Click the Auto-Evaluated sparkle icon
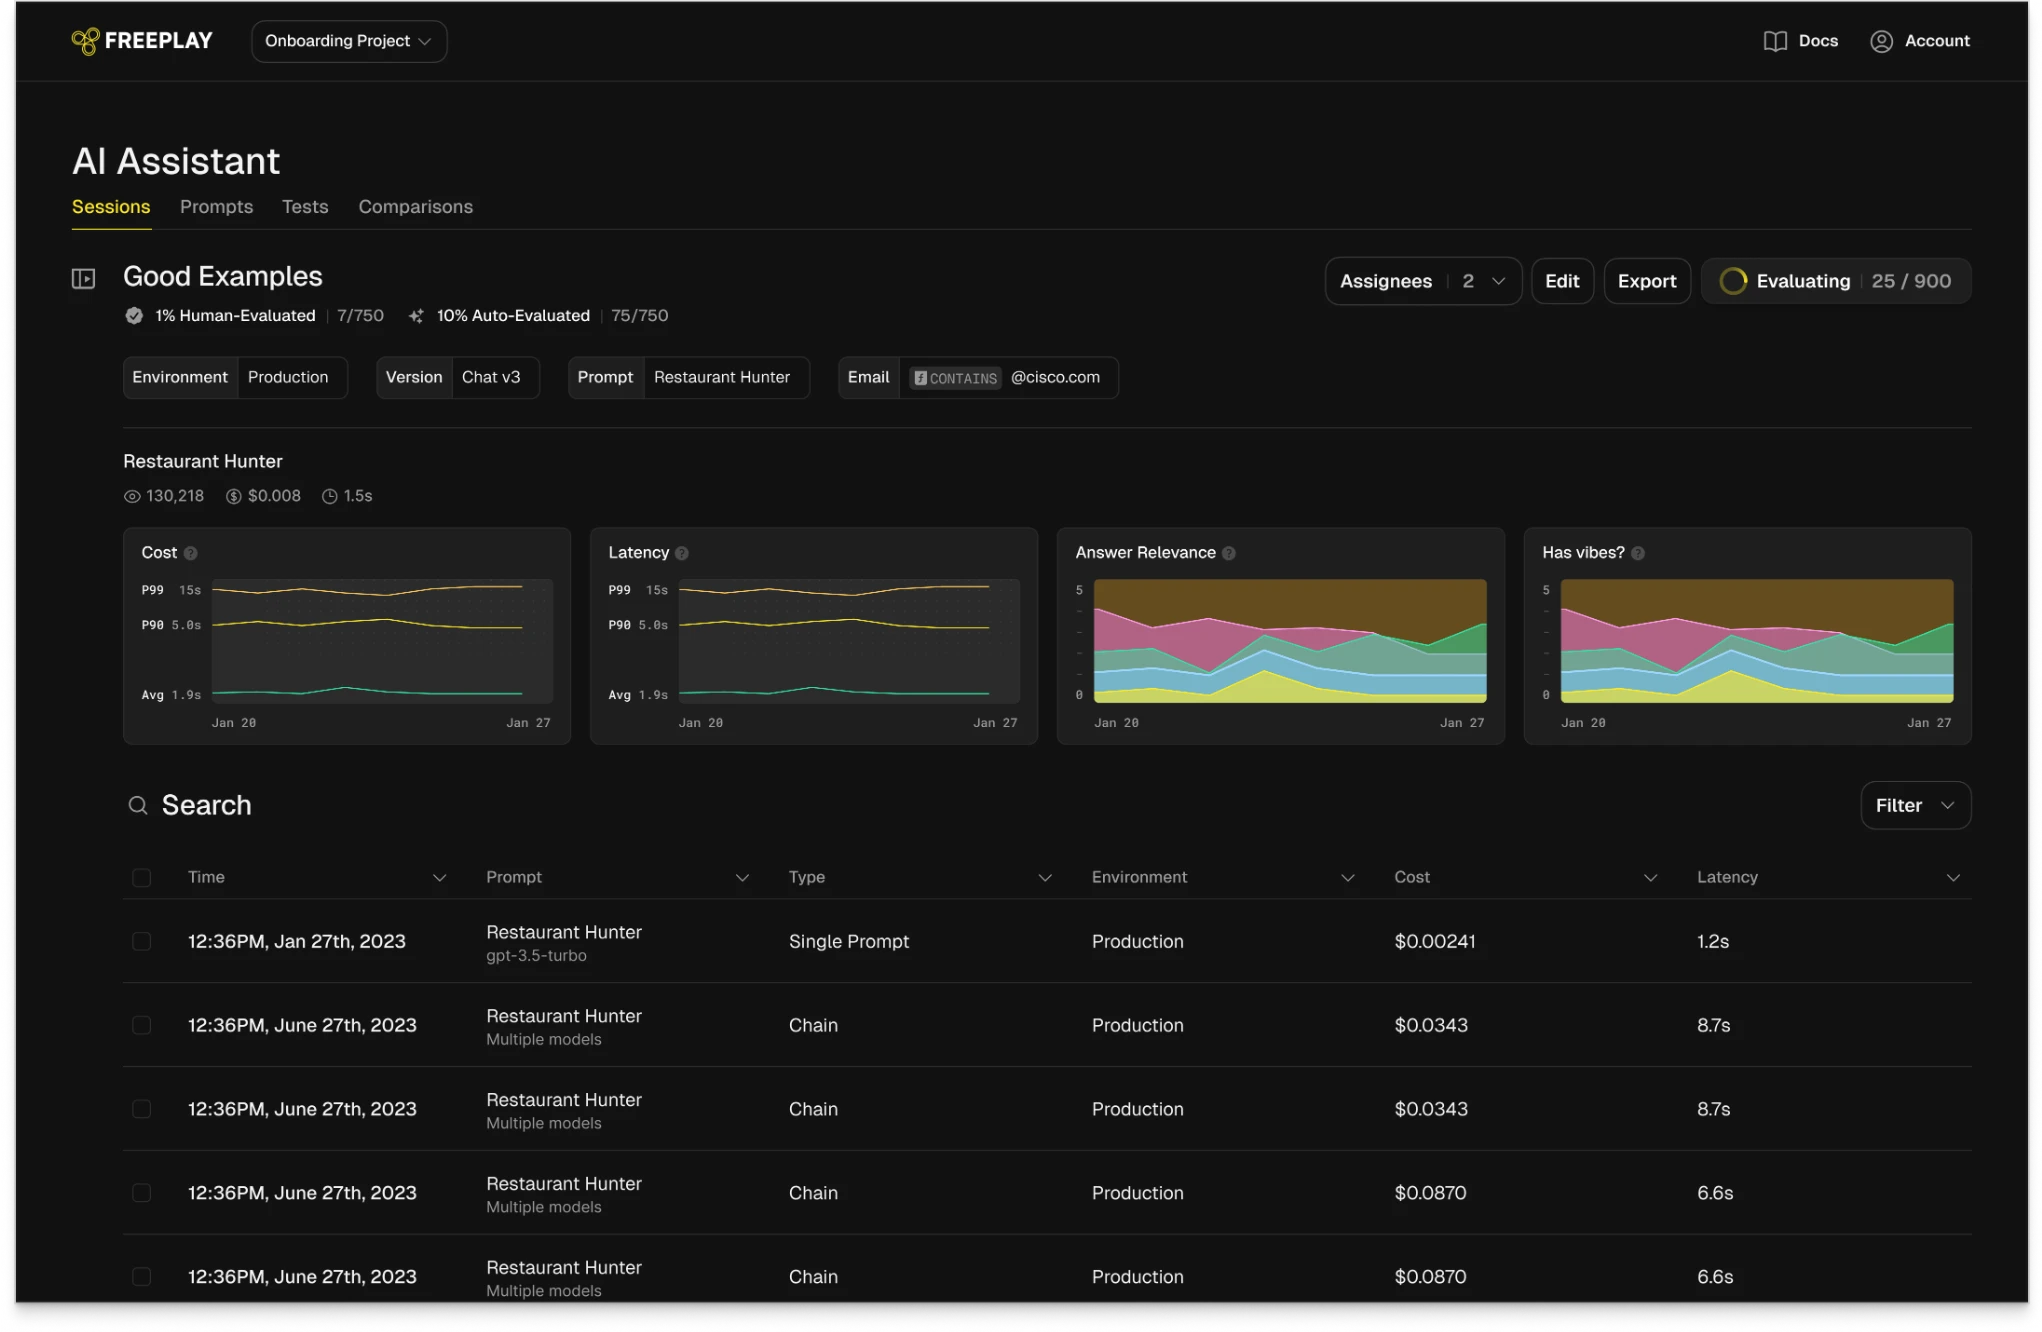2042x1332 pixels. pyautogui.click(x=416, y=316)
